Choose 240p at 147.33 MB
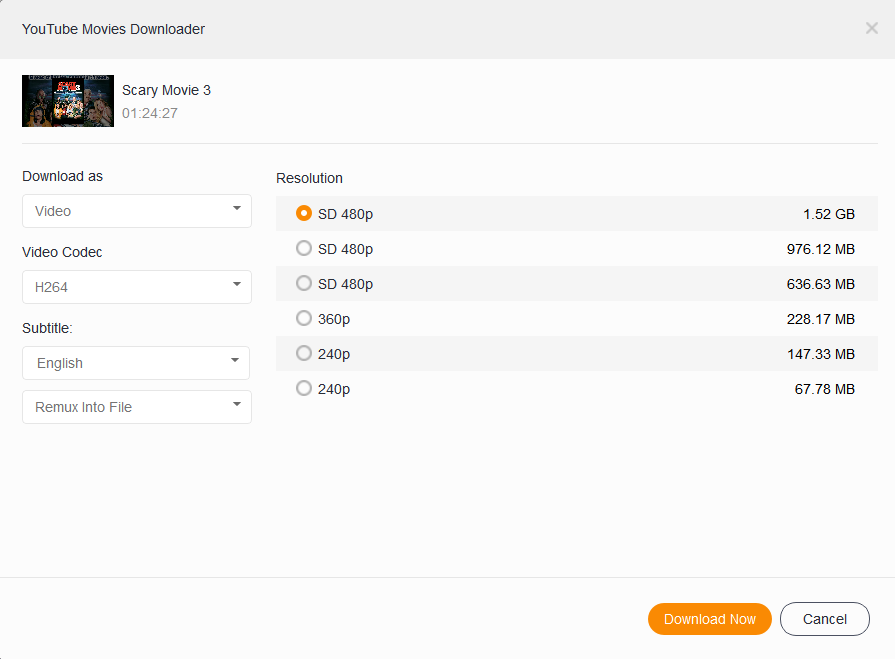Image resolution: width=895 pixels, height=659 pixels. [304, 354]
